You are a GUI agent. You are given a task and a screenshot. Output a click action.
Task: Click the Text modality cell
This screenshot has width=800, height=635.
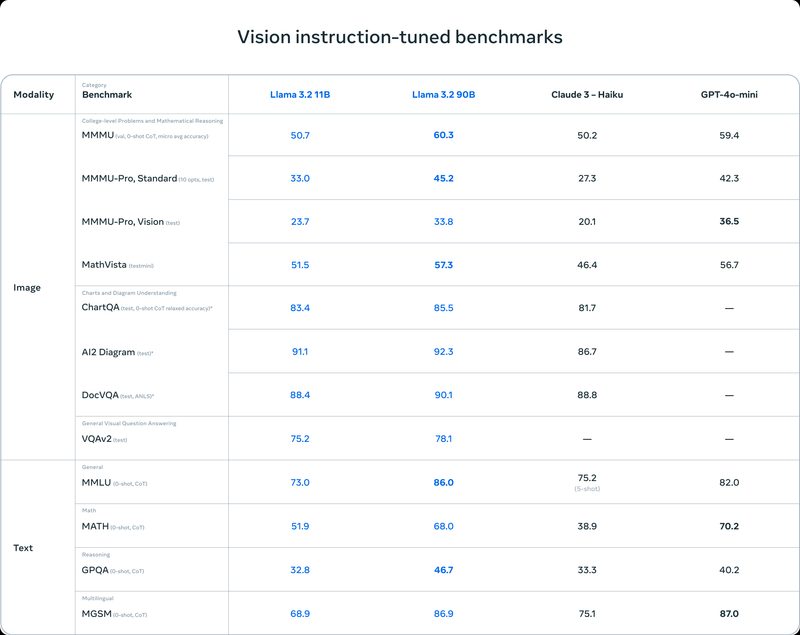[x=23, y=548]
